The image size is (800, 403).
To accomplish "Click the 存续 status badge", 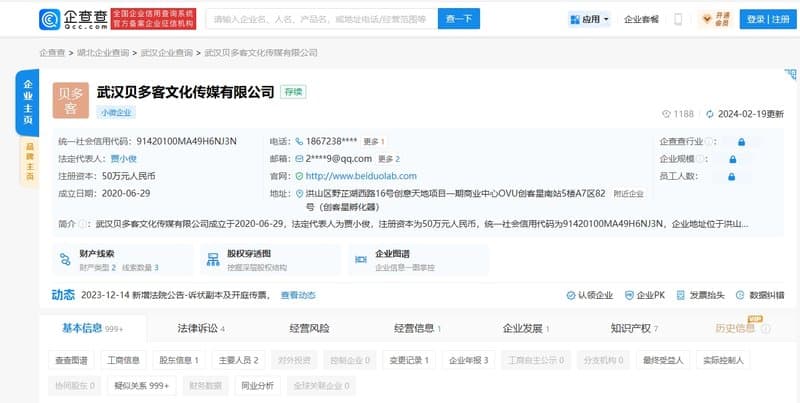I will (293, 92).
